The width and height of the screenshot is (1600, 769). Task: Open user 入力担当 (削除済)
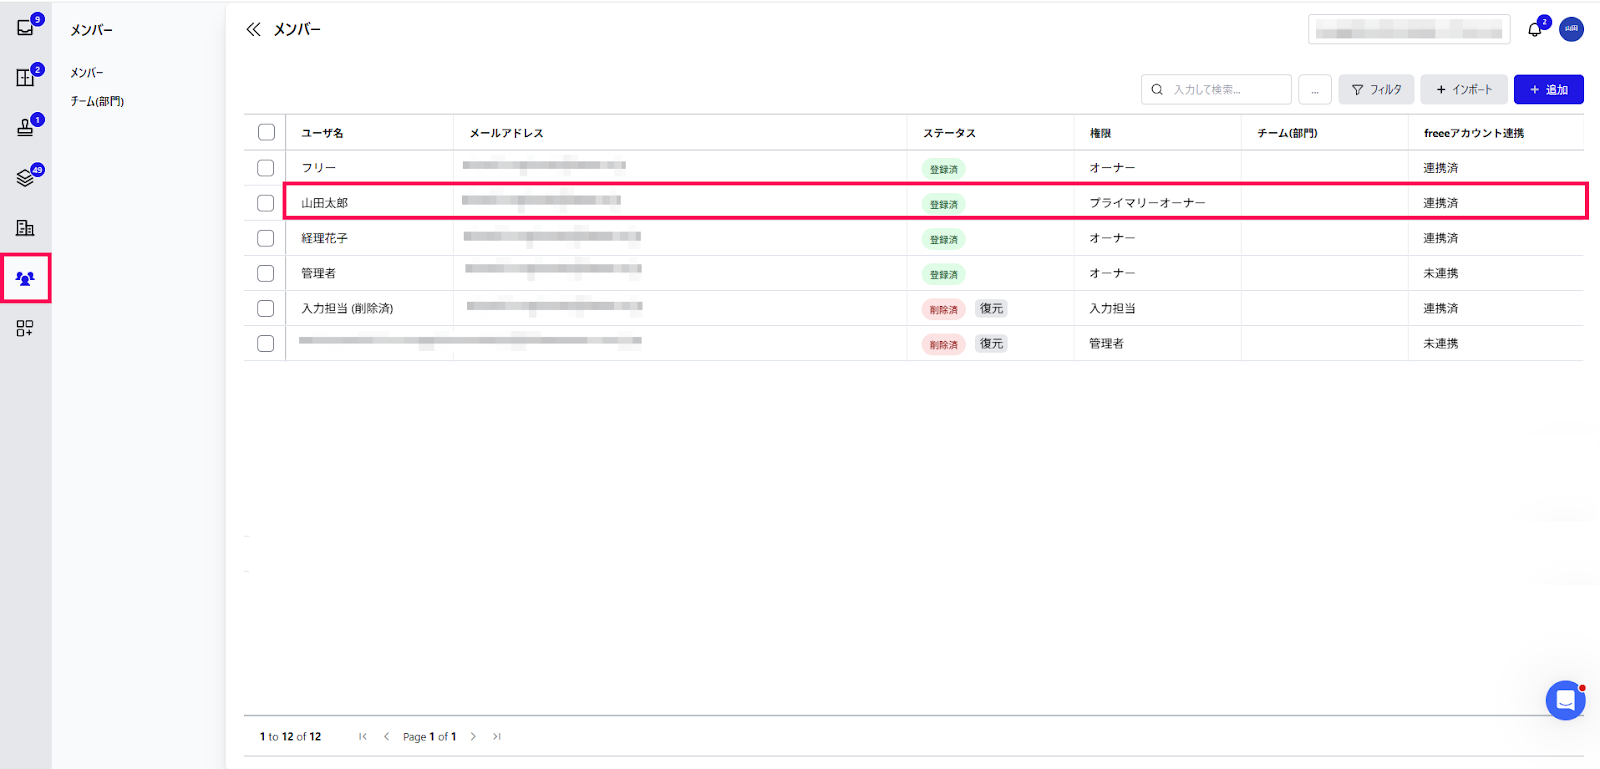click(347, 308)
